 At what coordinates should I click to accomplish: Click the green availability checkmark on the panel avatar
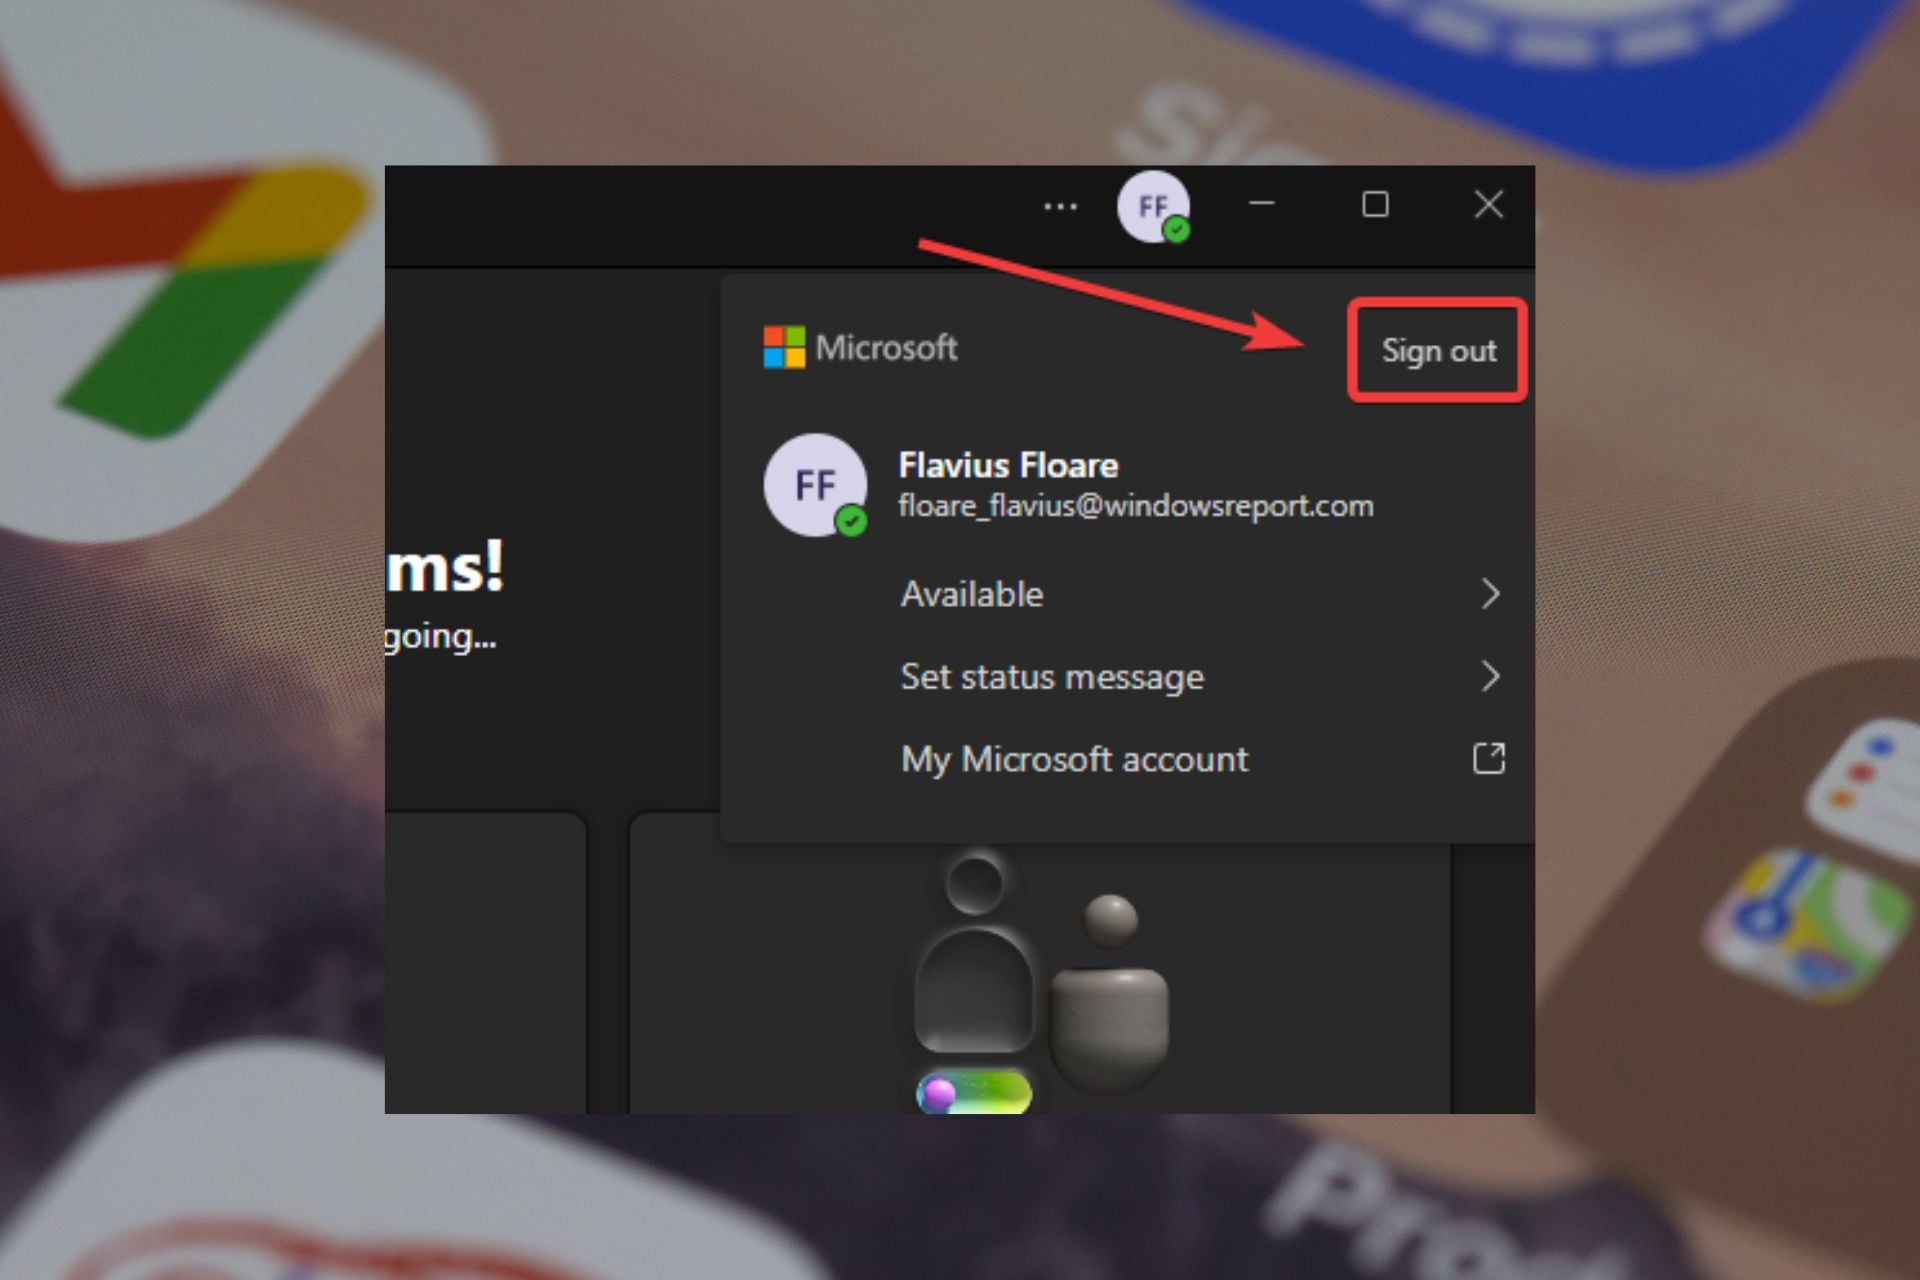pos(852,518)
